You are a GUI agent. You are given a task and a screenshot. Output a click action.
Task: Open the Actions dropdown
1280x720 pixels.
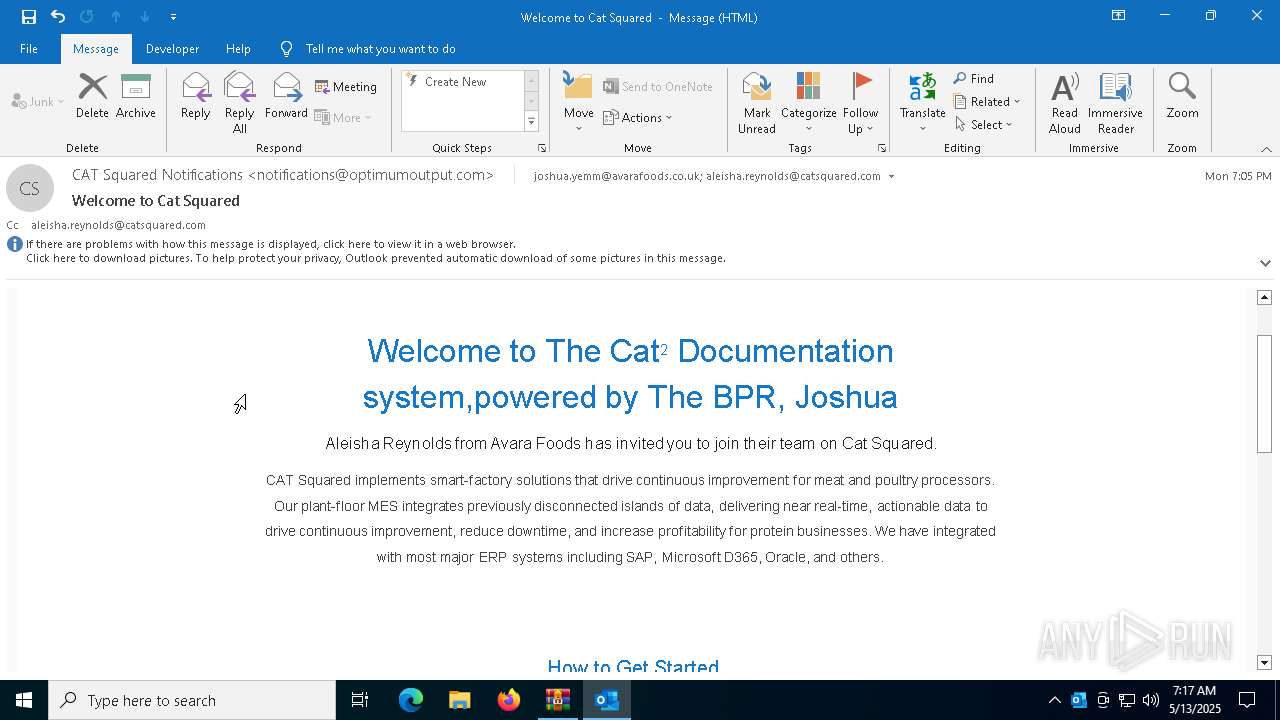point(638,117)
